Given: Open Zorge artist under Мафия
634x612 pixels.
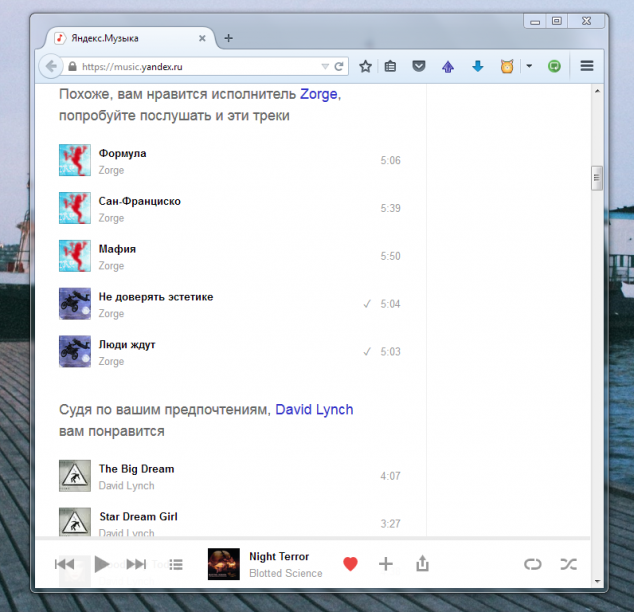Looking at the screenshot, I should (111, 266).
